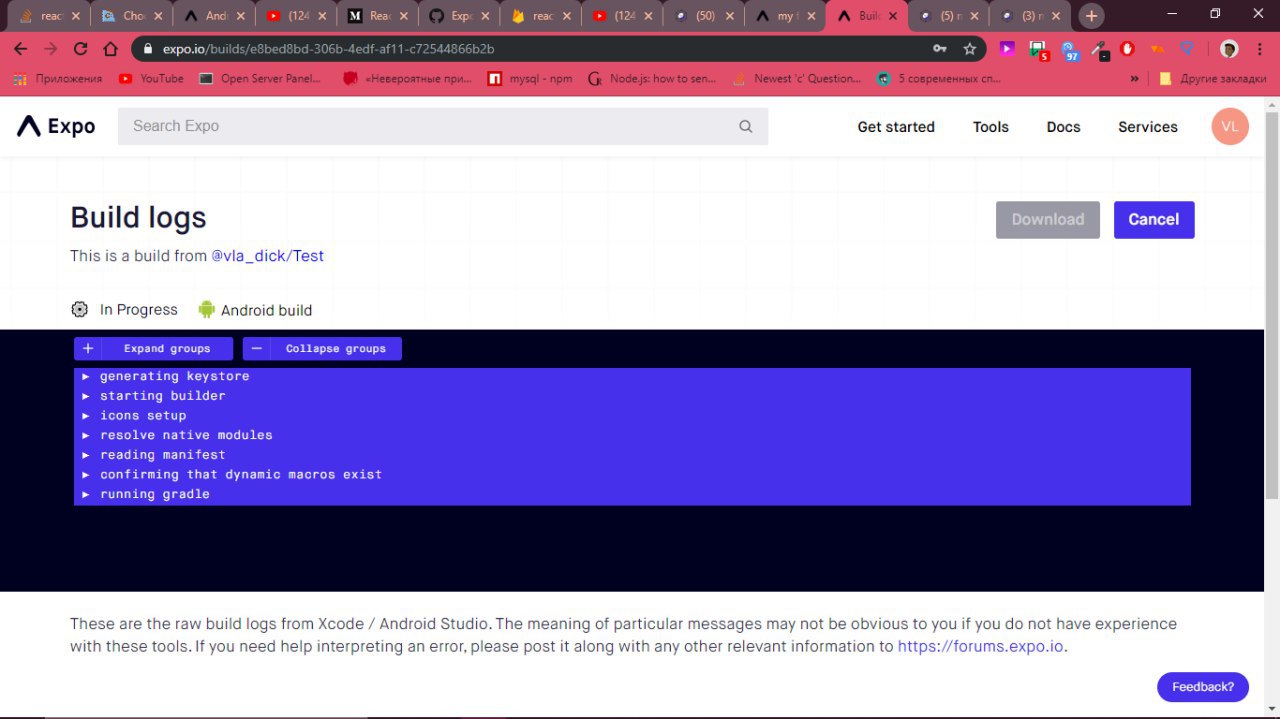Expand the resolve native modules log group
This screenshot has width=1280, height=719.
pyautogui.click(x=632, y=435)
